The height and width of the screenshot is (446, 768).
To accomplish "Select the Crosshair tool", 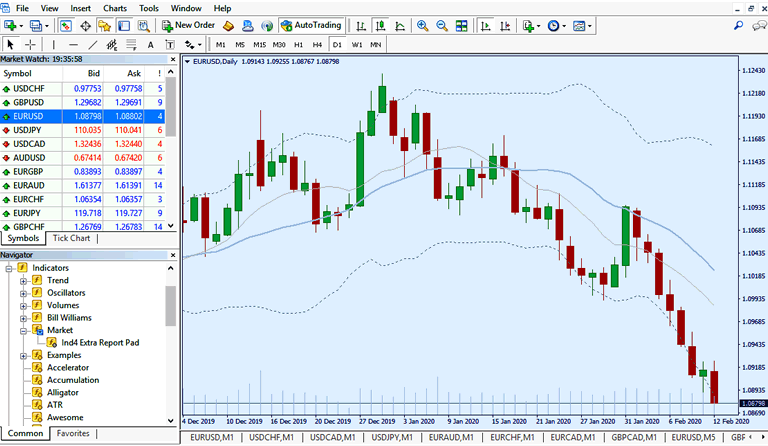I will pyautogui.click(x=30, y=45).
